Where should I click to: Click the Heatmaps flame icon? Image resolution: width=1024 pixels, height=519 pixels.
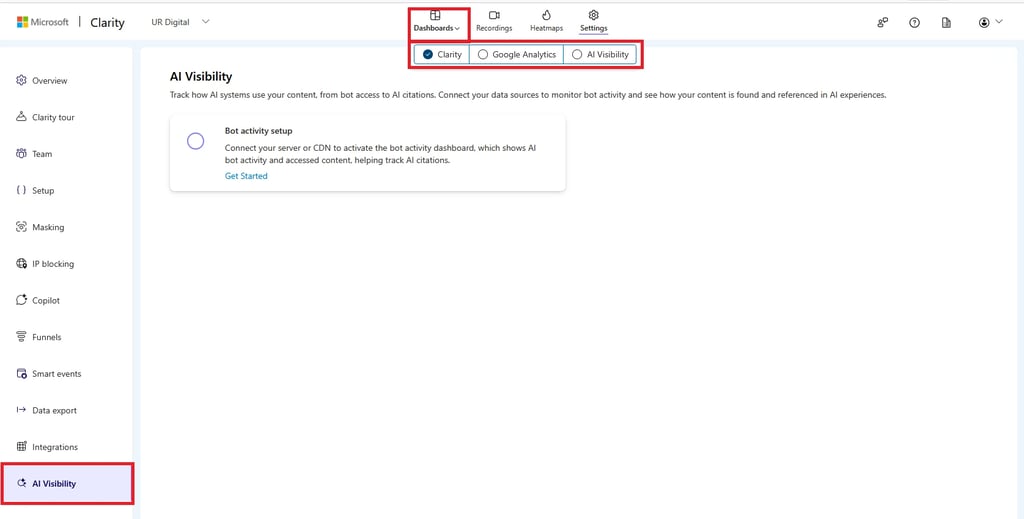547,15
